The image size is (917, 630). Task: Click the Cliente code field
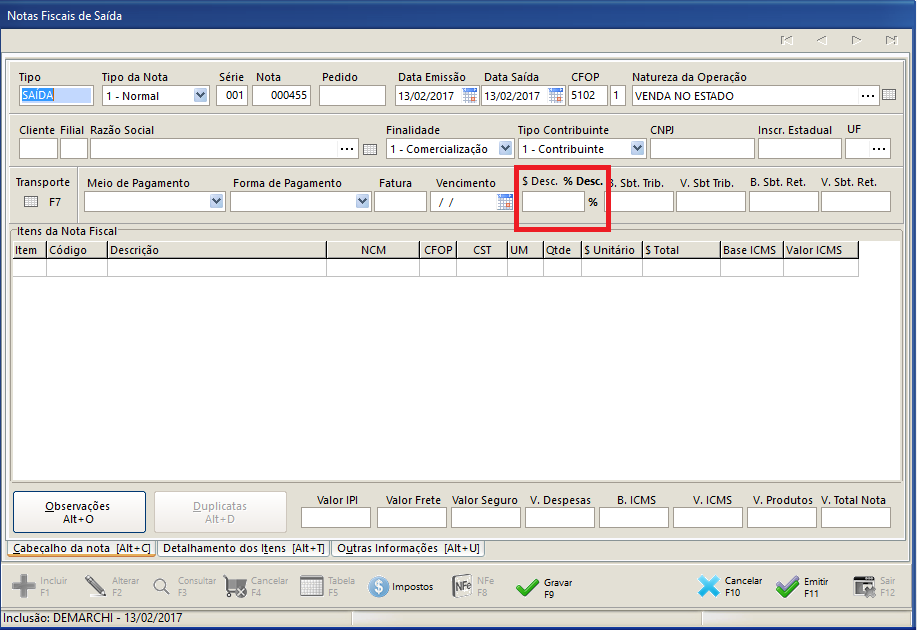click(38, 149)
